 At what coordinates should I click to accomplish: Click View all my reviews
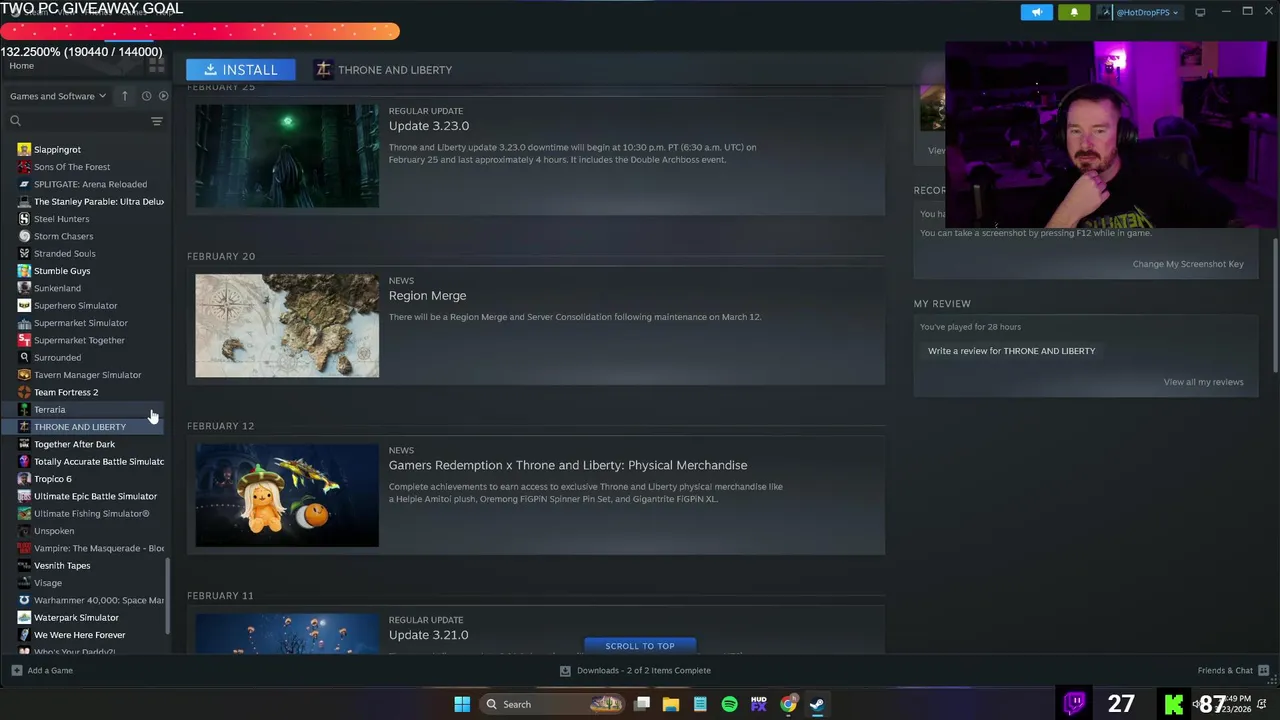[1203, 382]
